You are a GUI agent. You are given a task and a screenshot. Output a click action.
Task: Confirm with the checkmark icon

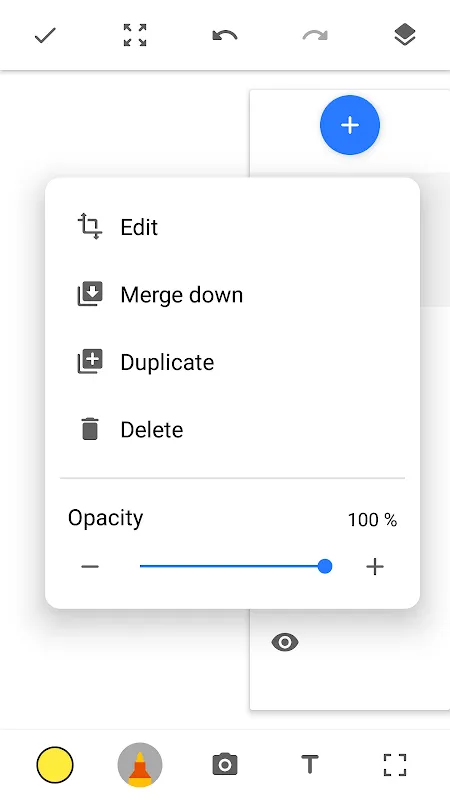coord(45,36)
